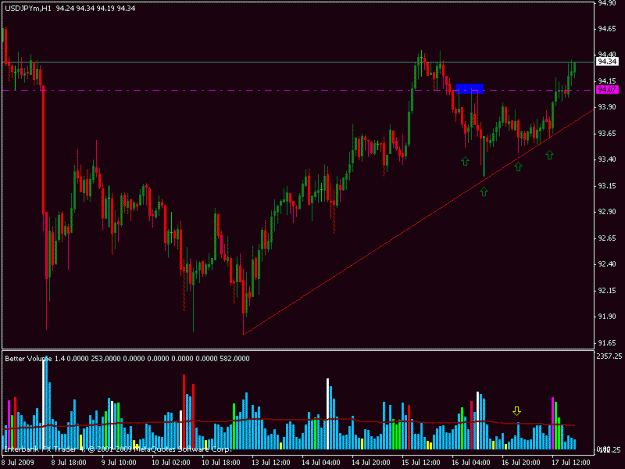Image resolution: width=625 pixels, height=469 pixels.
Task: Click the white 94.34 current price tag
Action: [x=607, y=61]
